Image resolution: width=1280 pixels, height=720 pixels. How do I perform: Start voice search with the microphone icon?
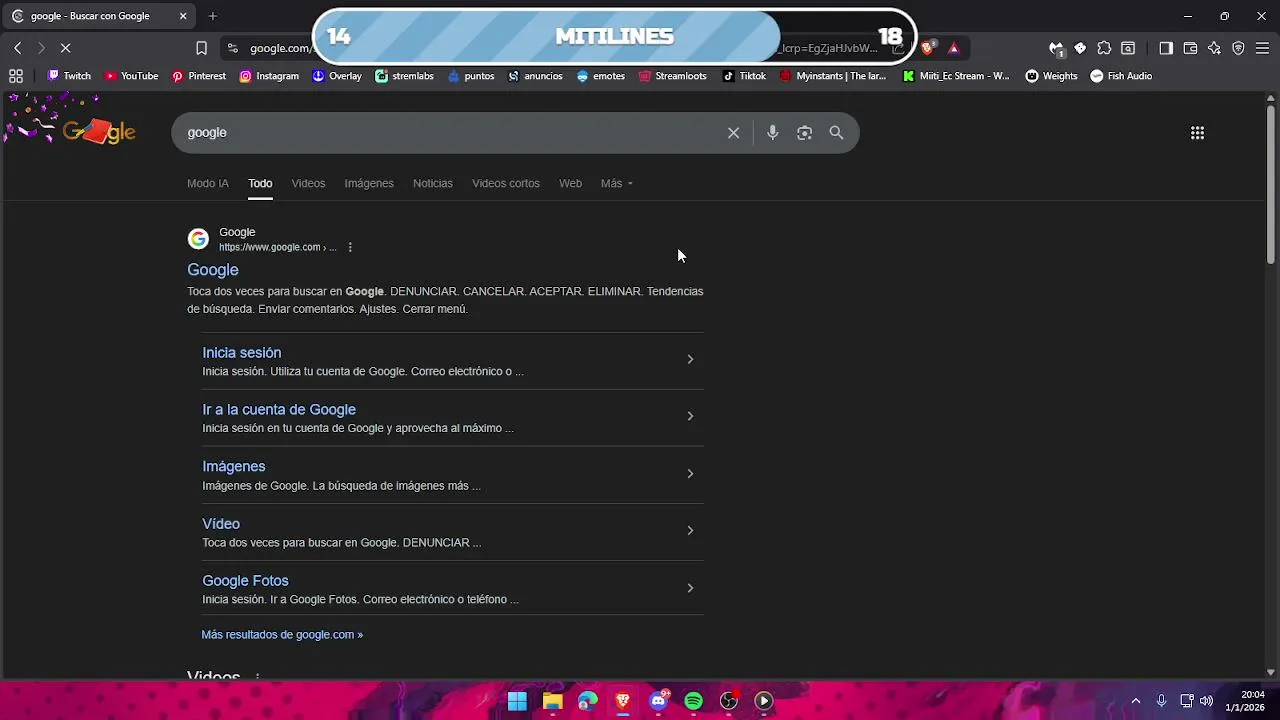[772, 133]
